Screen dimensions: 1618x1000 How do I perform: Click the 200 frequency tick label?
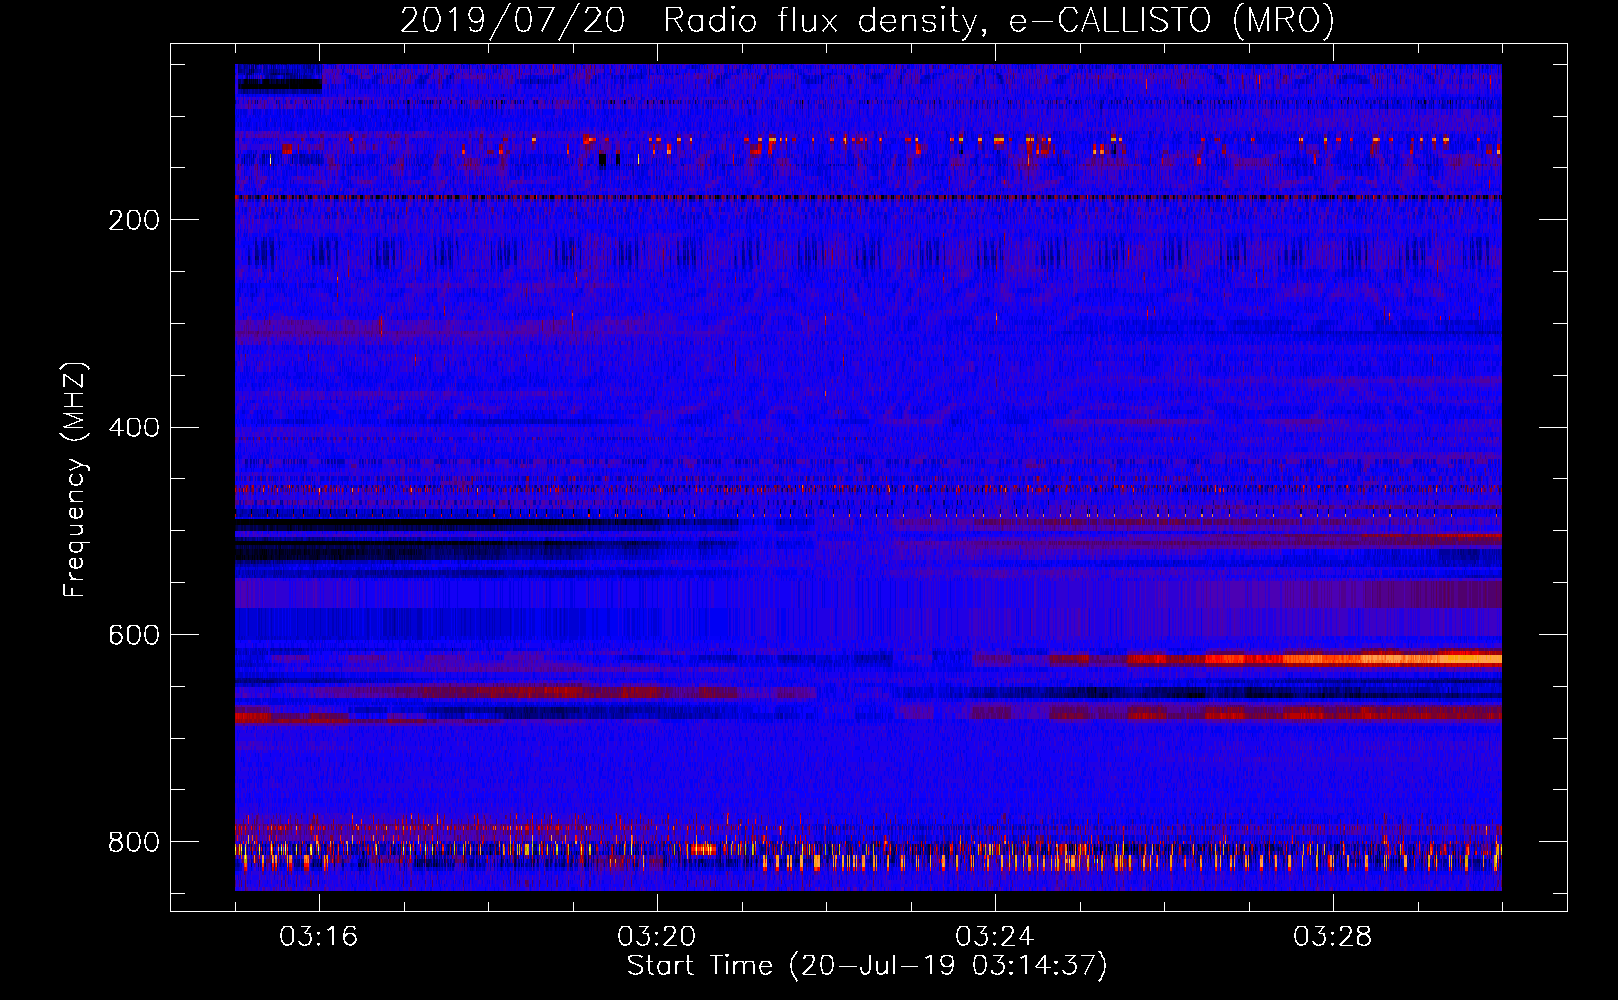pos(134,220)
